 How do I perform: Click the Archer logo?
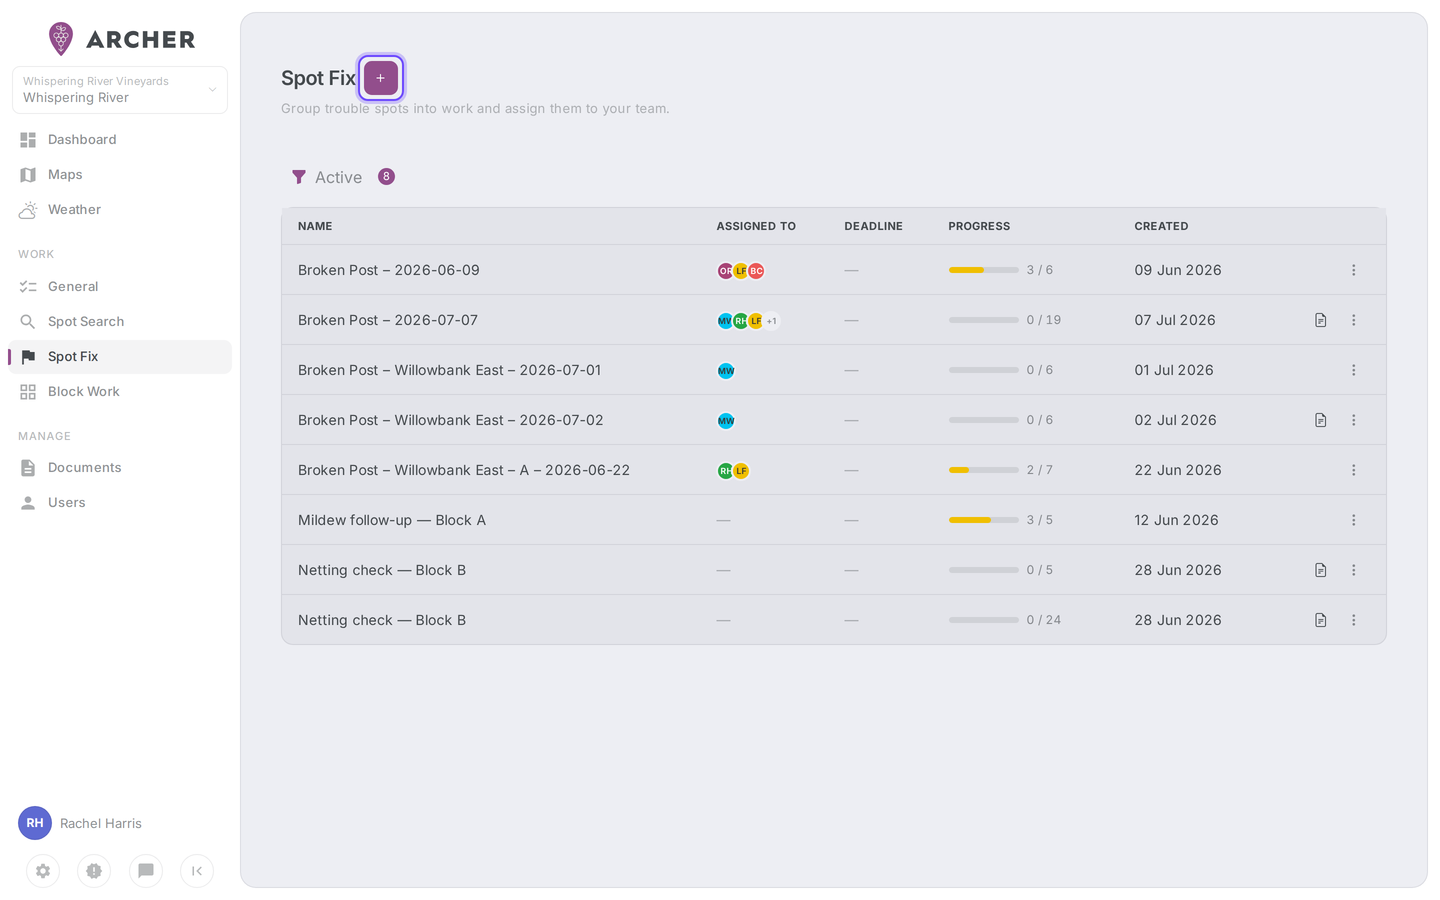(121, 39)
